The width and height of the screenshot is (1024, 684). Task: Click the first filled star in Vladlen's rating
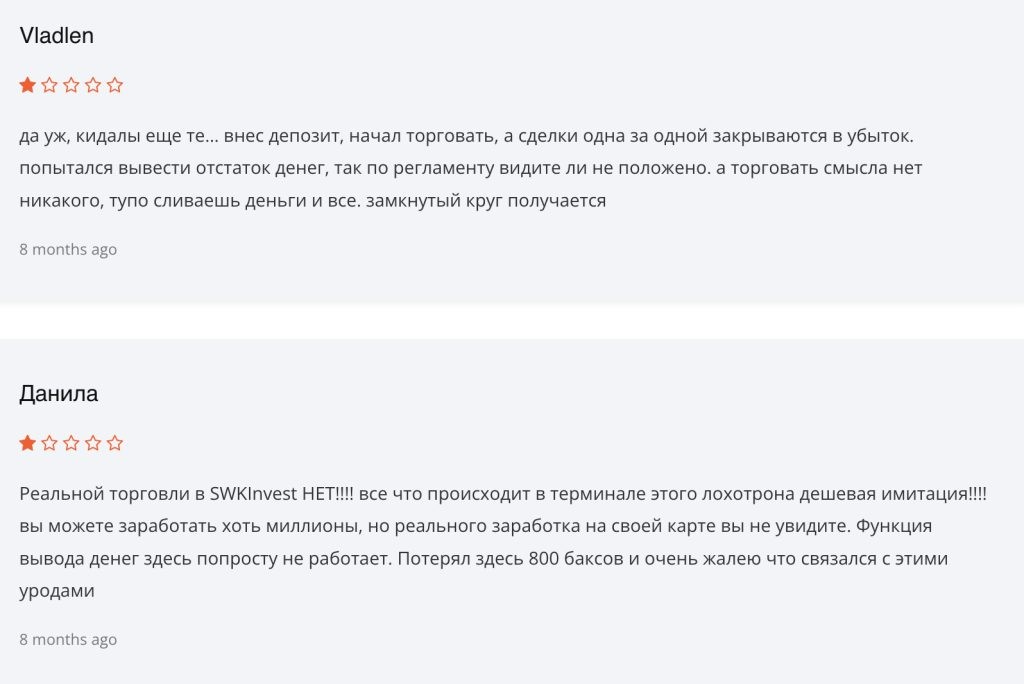27,85
